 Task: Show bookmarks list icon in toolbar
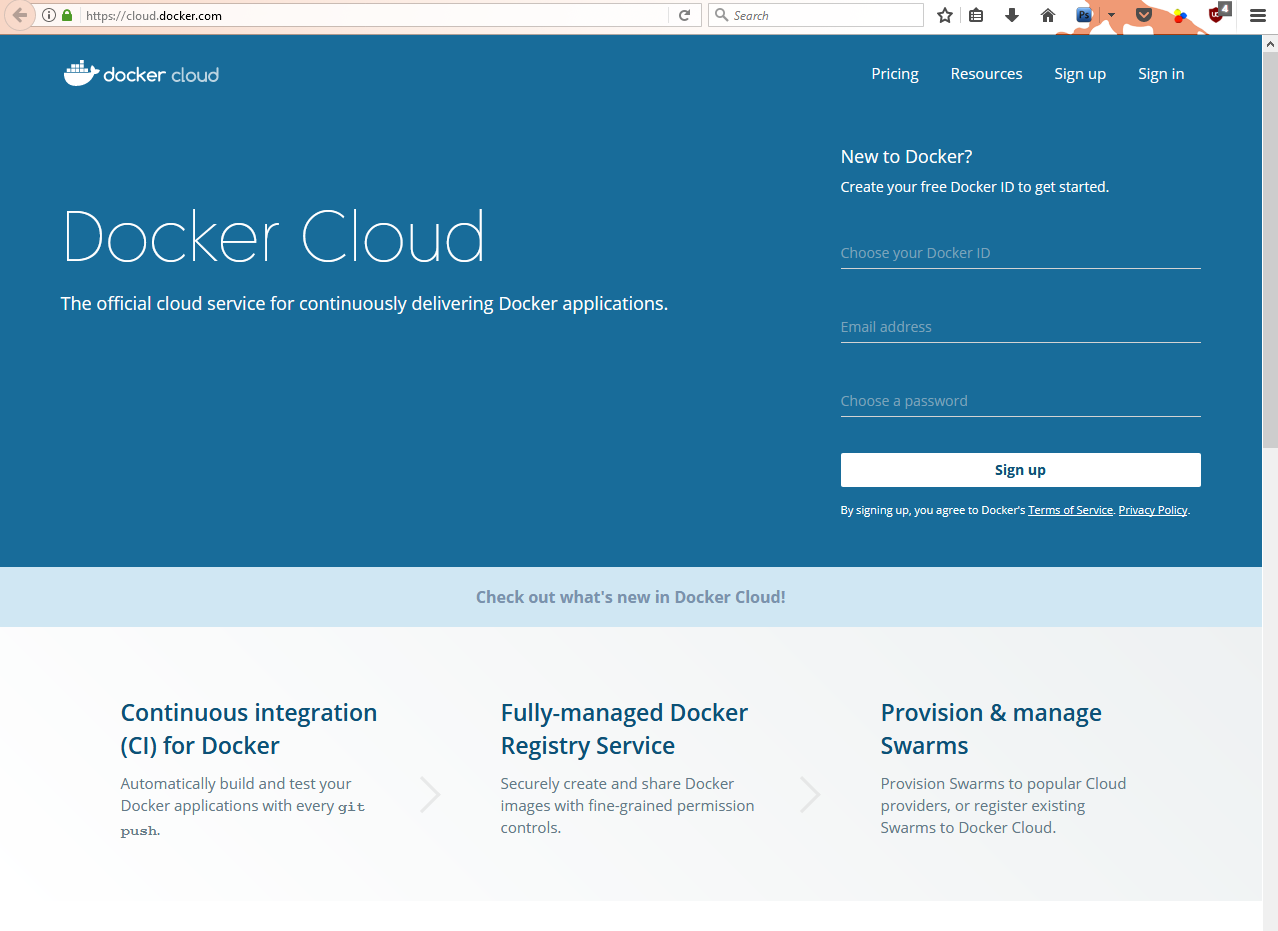tap(977, 15)
